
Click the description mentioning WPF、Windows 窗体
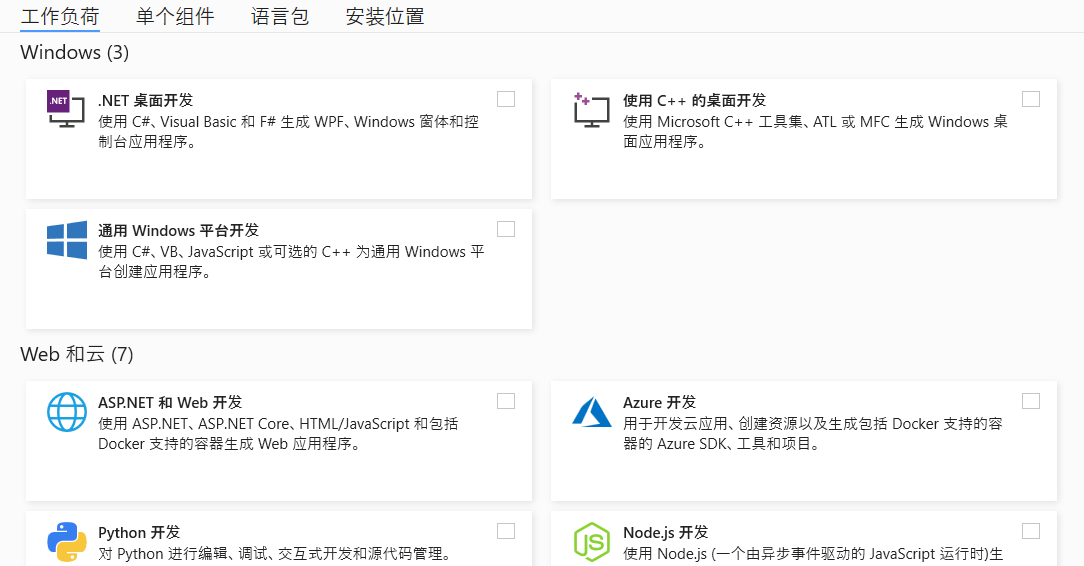(x=288, y=132)
